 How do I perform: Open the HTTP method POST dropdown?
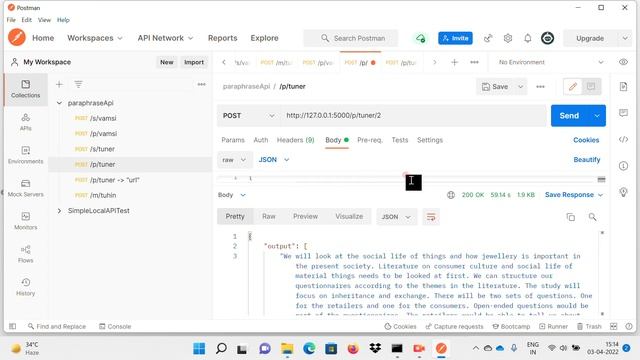click(248, 116)
